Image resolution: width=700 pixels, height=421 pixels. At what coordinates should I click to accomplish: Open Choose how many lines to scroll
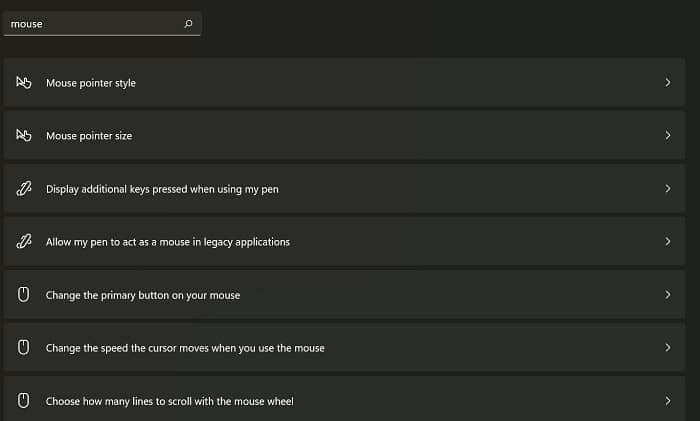tap(169, 401)
